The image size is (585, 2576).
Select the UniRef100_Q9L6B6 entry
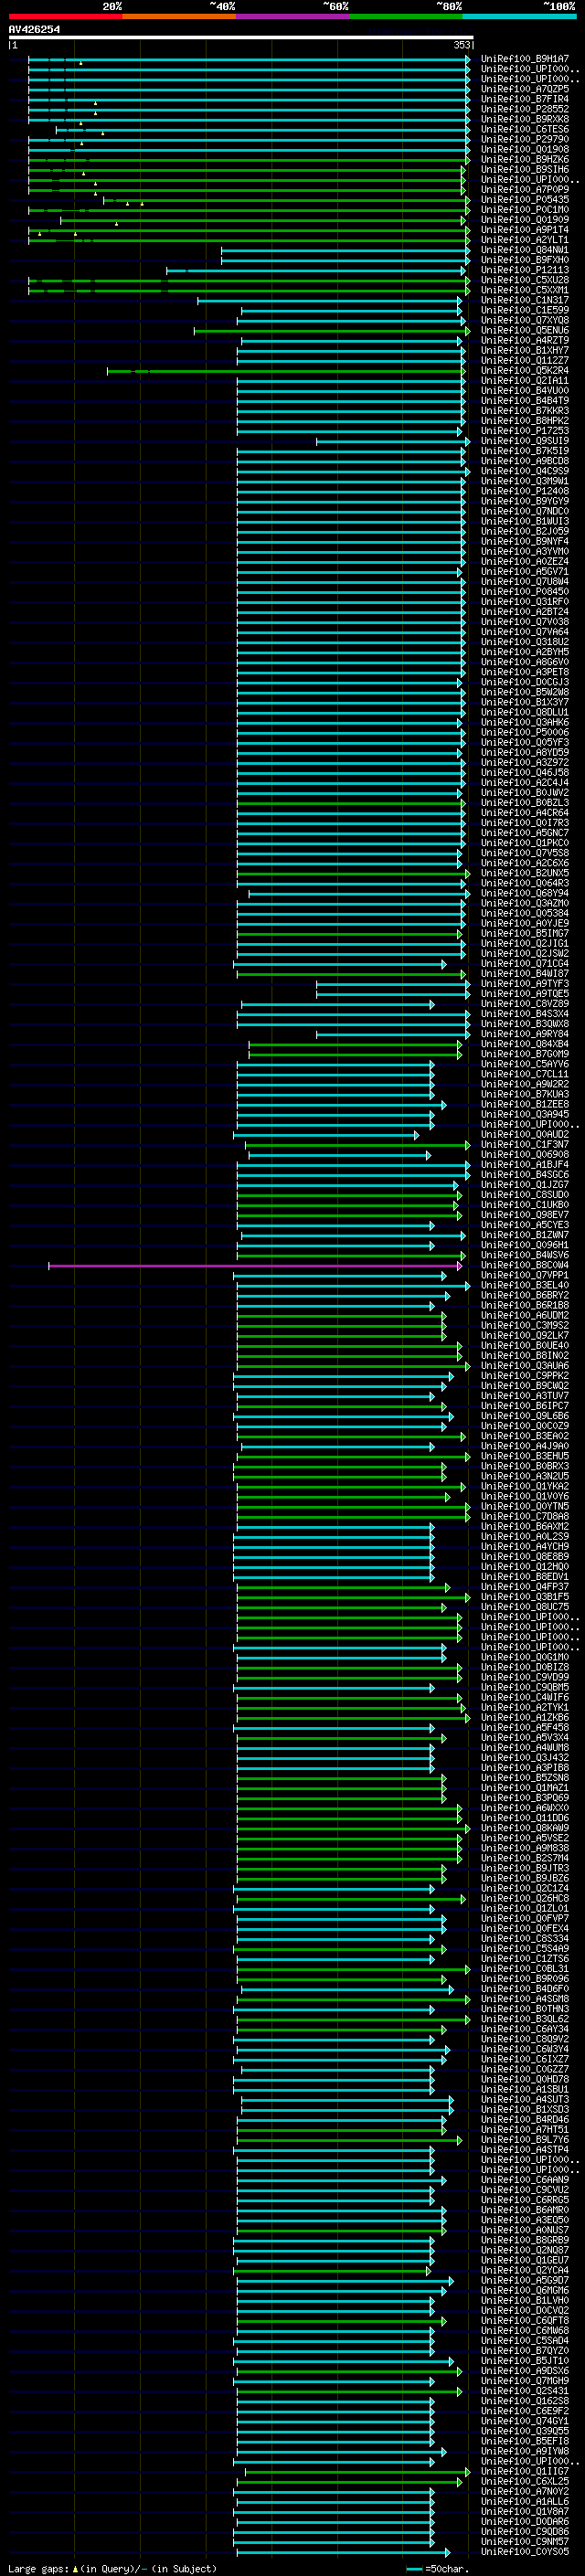[525, 1415]
